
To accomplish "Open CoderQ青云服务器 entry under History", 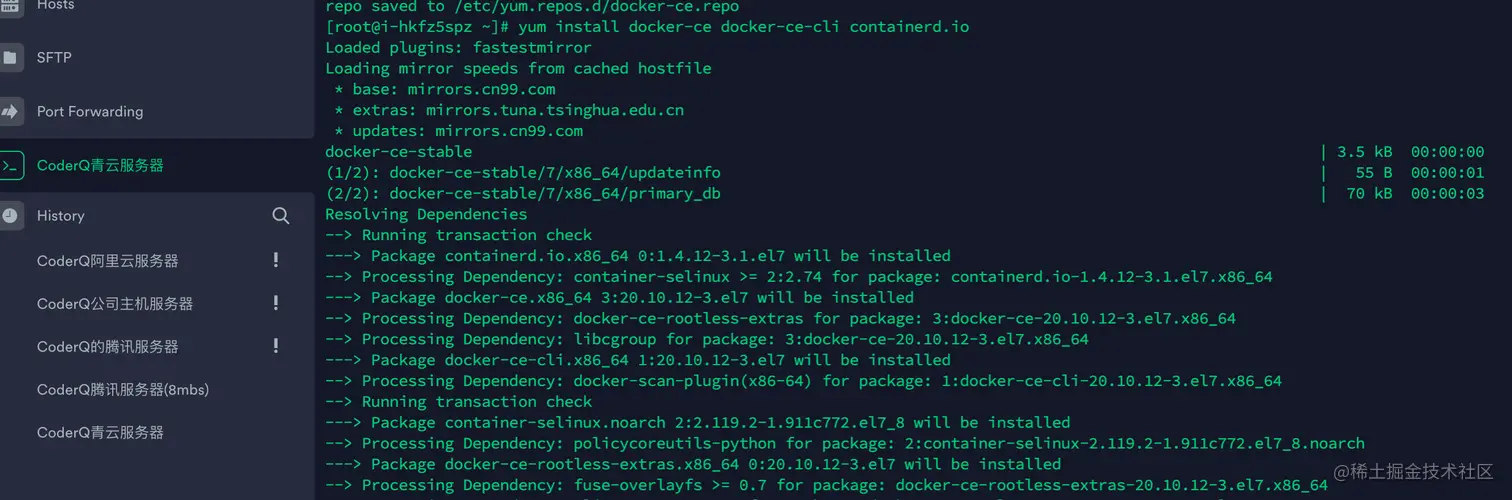I will point(100,433).
